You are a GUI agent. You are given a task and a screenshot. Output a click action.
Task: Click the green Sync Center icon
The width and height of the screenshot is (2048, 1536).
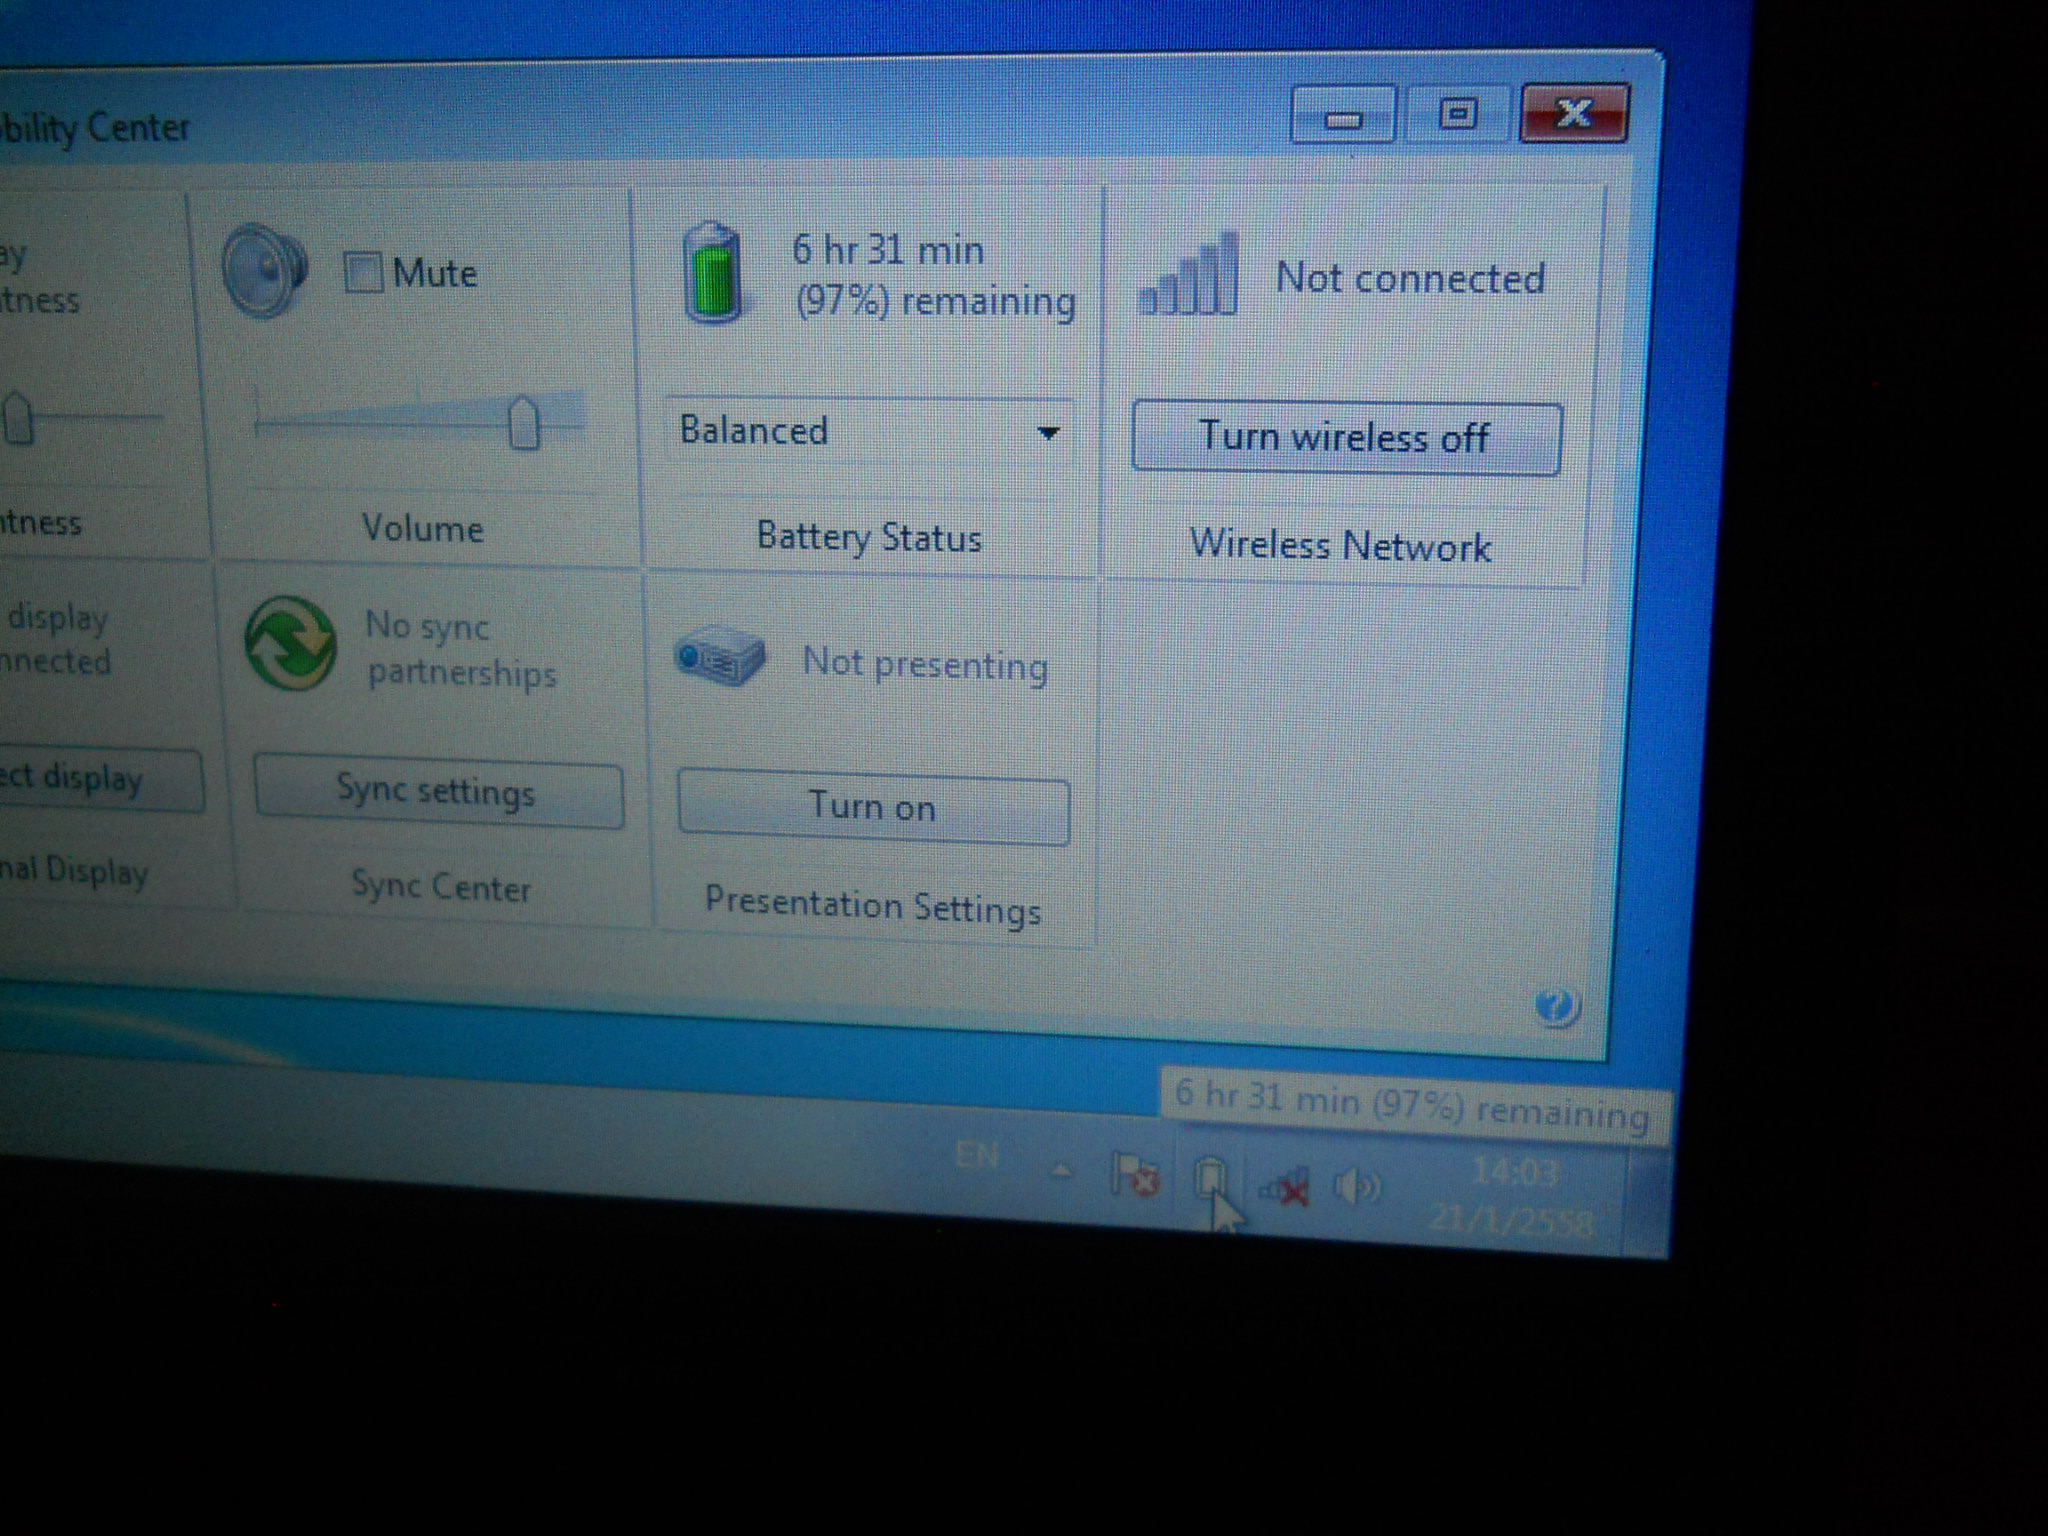click(290, 643)
